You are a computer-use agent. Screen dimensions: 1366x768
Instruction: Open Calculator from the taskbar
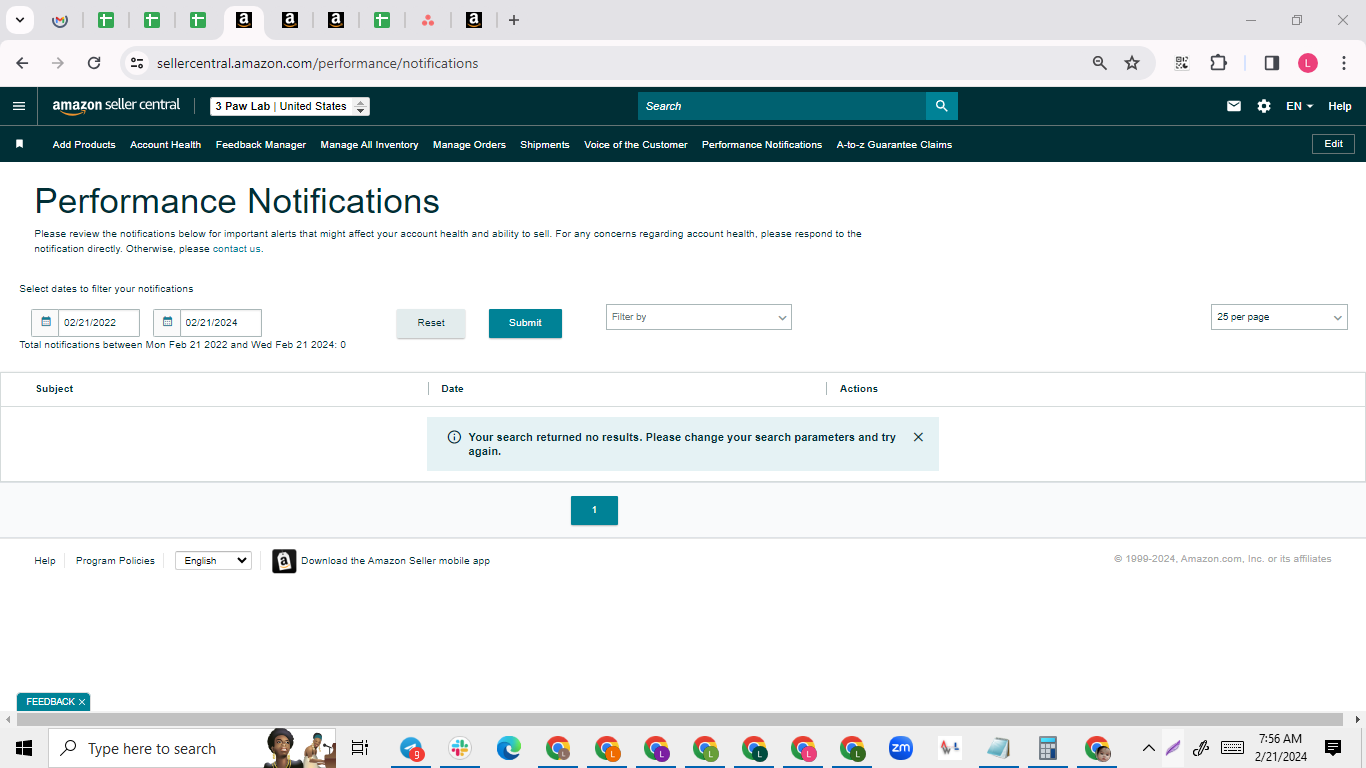tap(1048, 748)
